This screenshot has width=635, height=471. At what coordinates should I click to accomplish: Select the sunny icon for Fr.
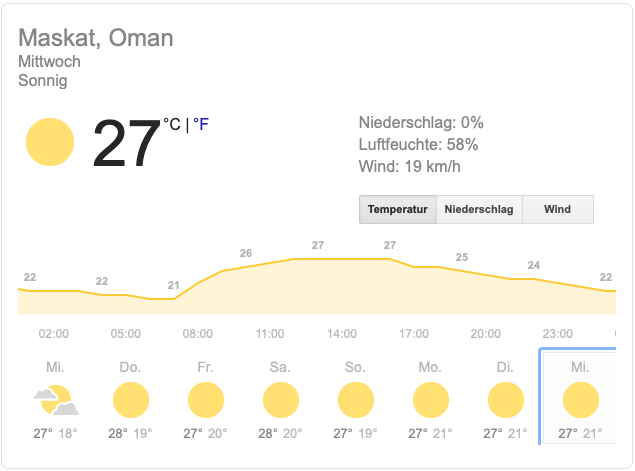(x=206, y=400)
